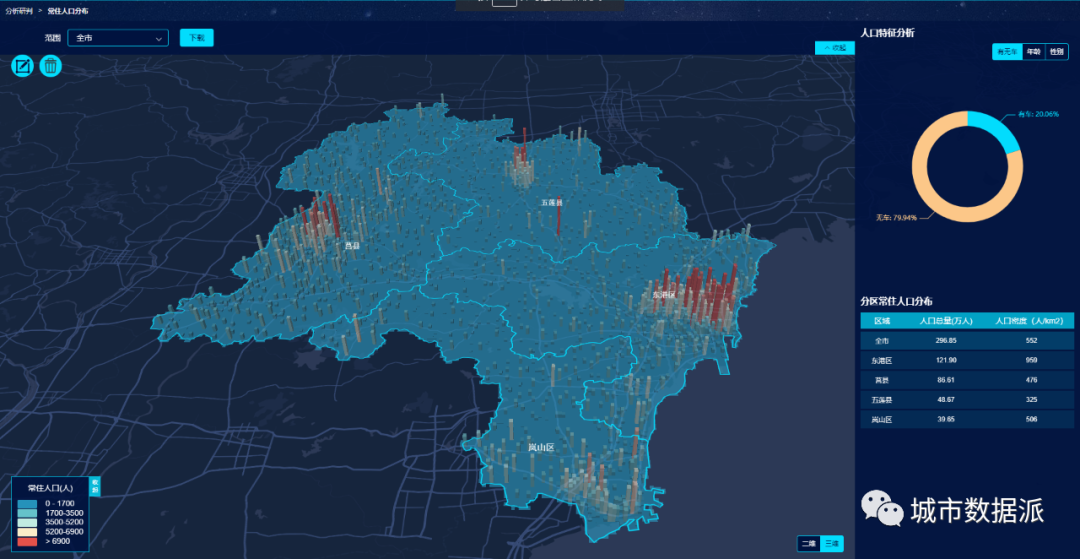Select the 岚山区 table row name
The width and height of the screenshot is (1080, 559).
click(882, 419)
